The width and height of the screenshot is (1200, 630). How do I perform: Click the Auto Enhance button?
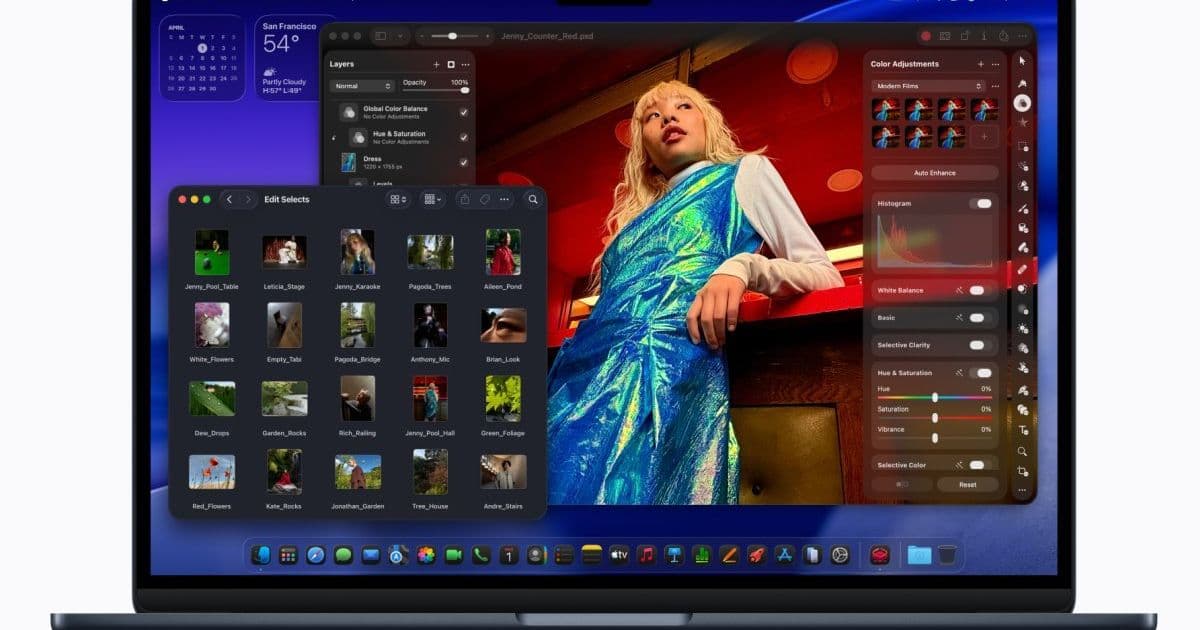pos(934,173)
